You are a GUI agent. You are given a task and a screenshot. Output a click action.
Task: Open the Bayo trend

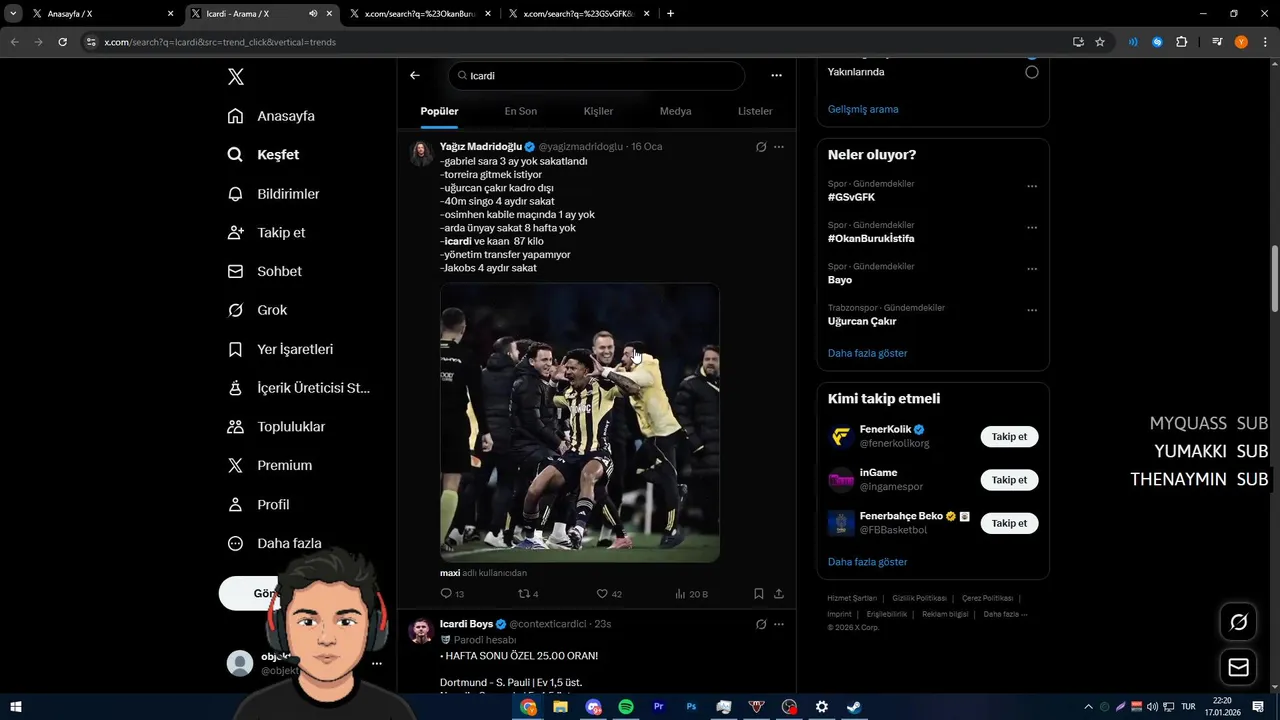pyautogui.click(x=840, y=280)
